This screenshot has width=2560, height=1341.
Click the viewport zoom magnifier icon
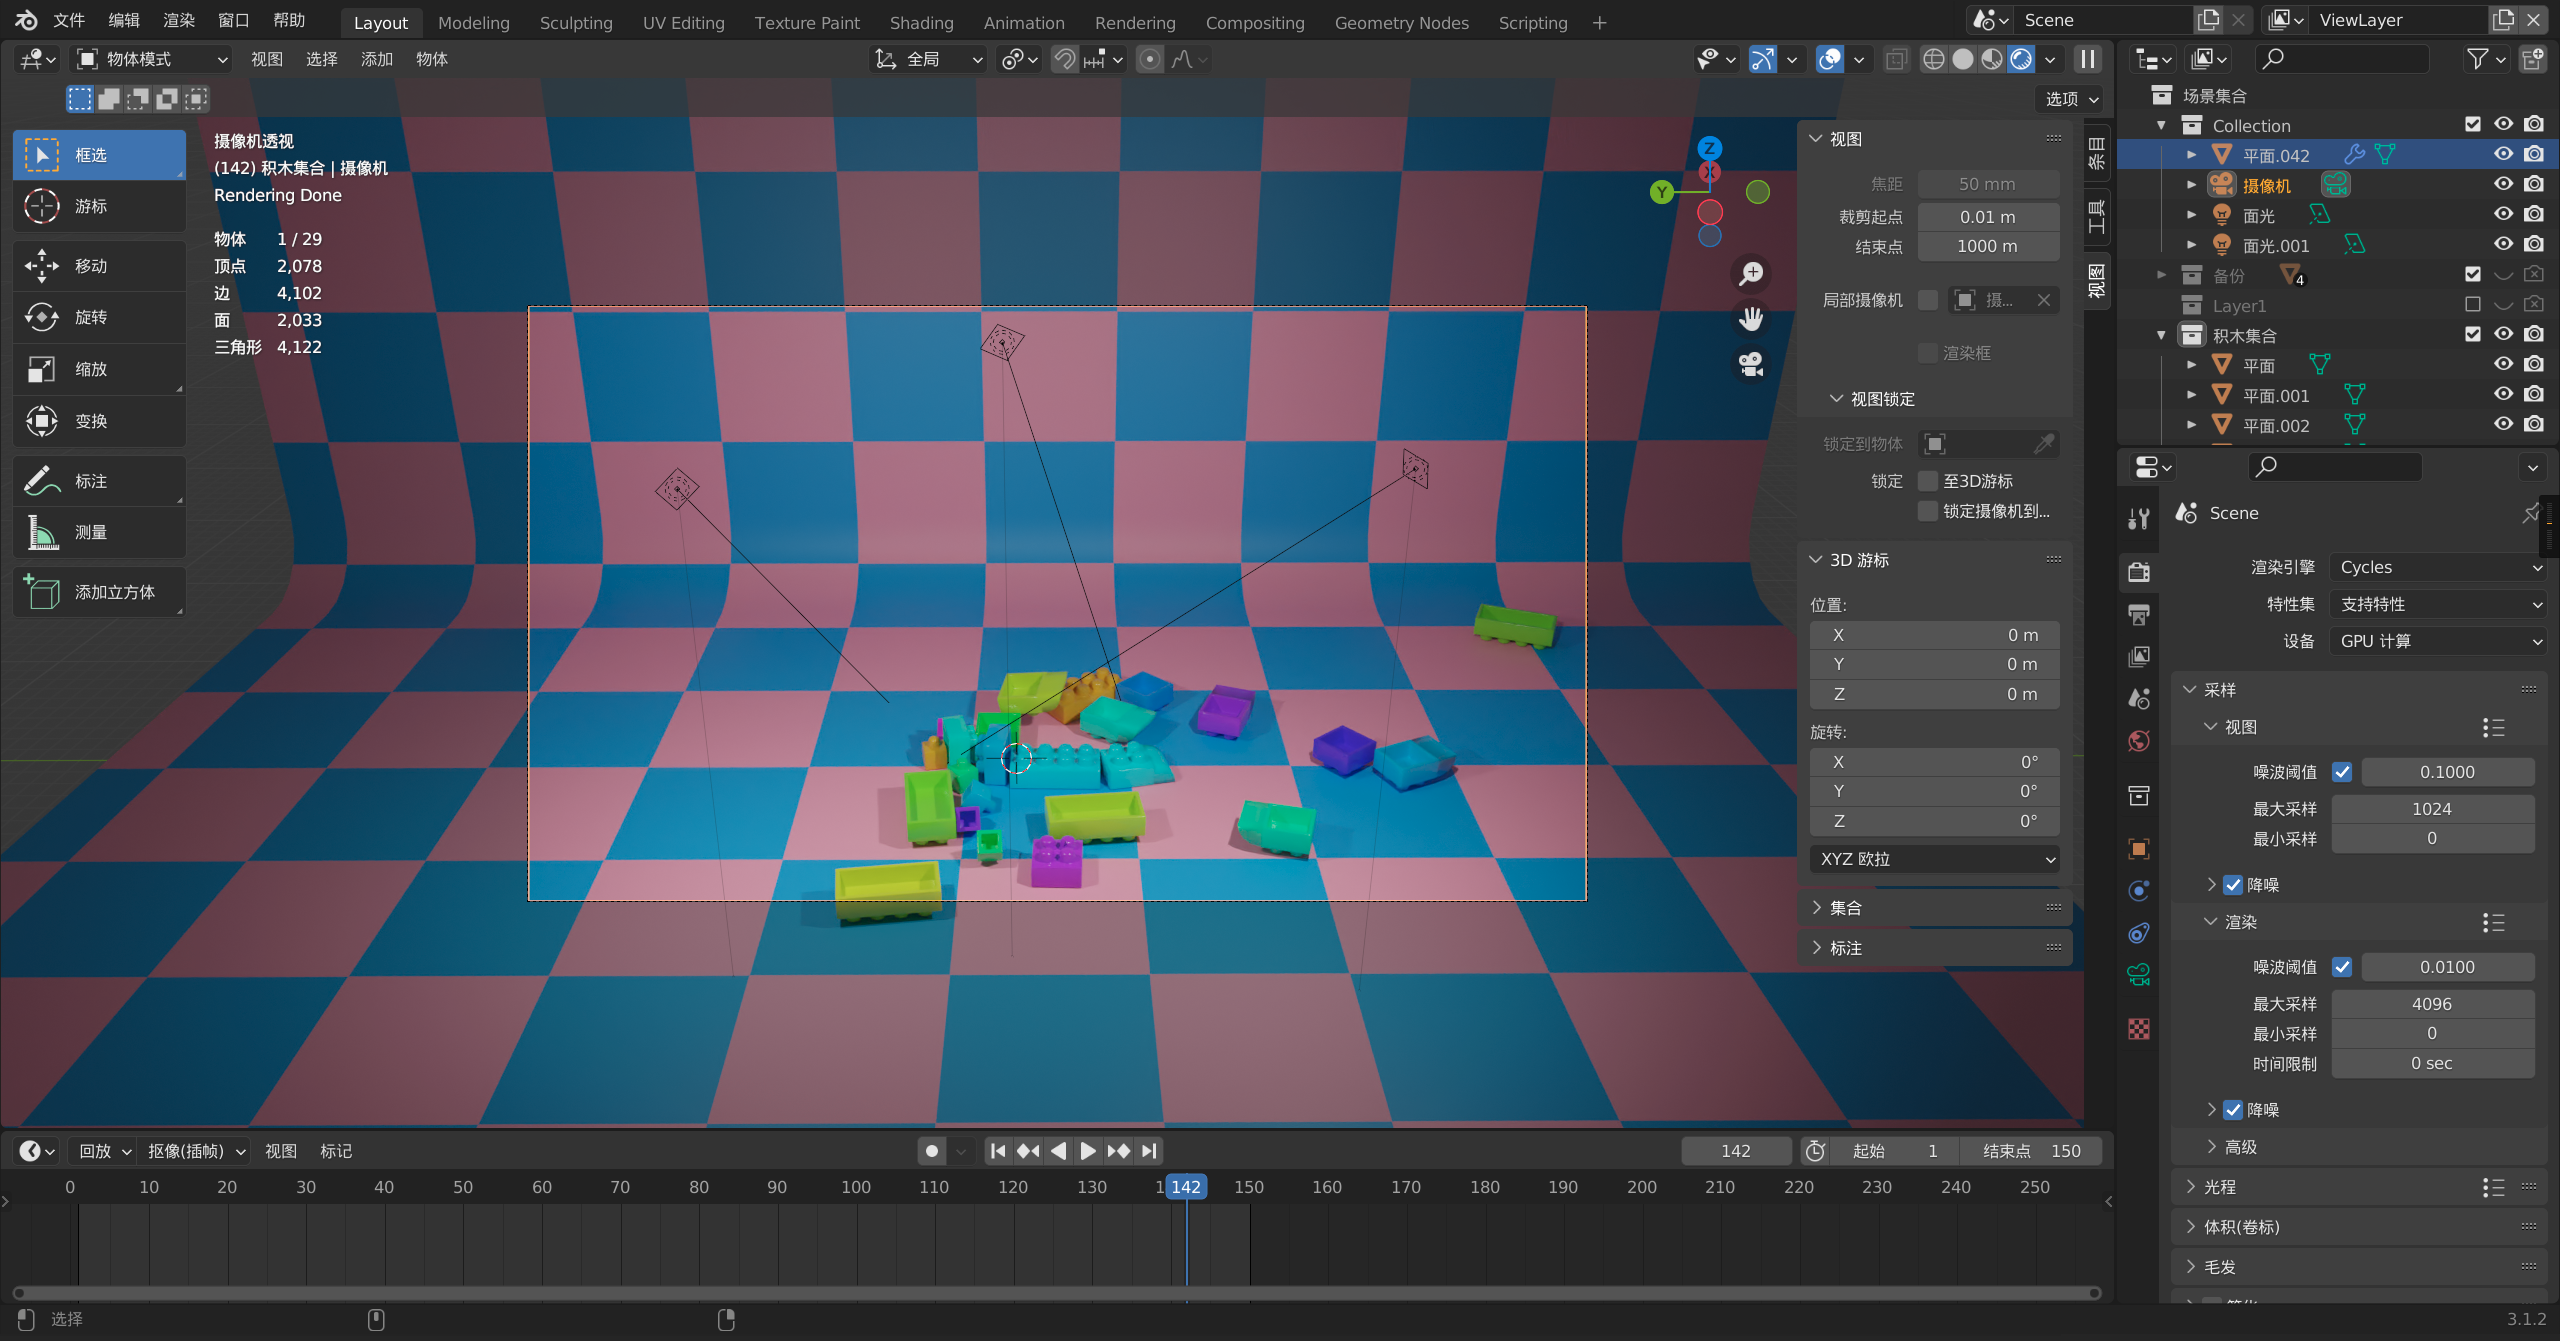pyautogui.click(x=1751, y=273)
